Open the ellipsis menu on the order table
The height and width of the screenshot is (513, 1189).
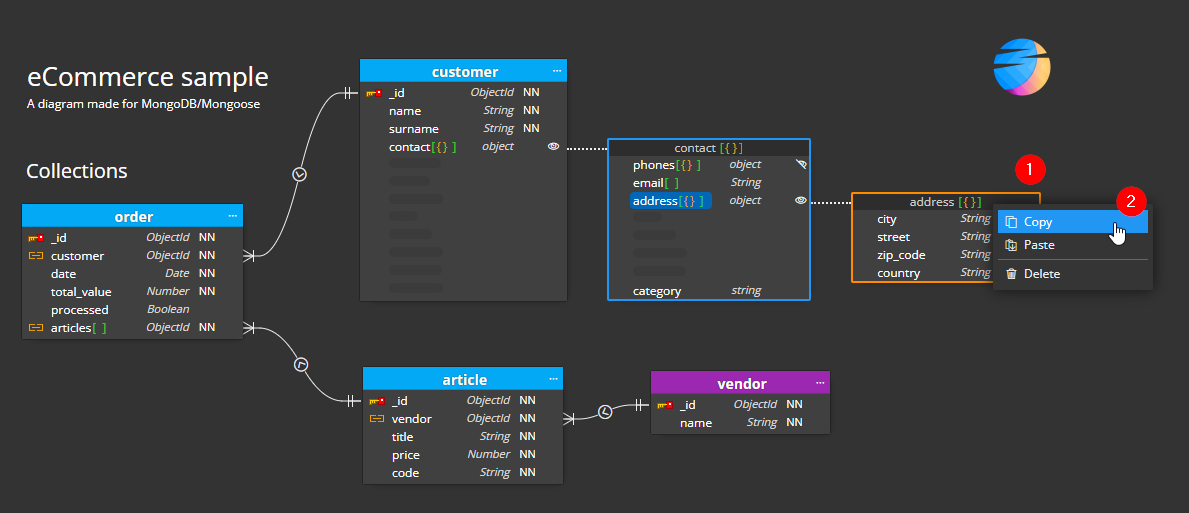233,216
